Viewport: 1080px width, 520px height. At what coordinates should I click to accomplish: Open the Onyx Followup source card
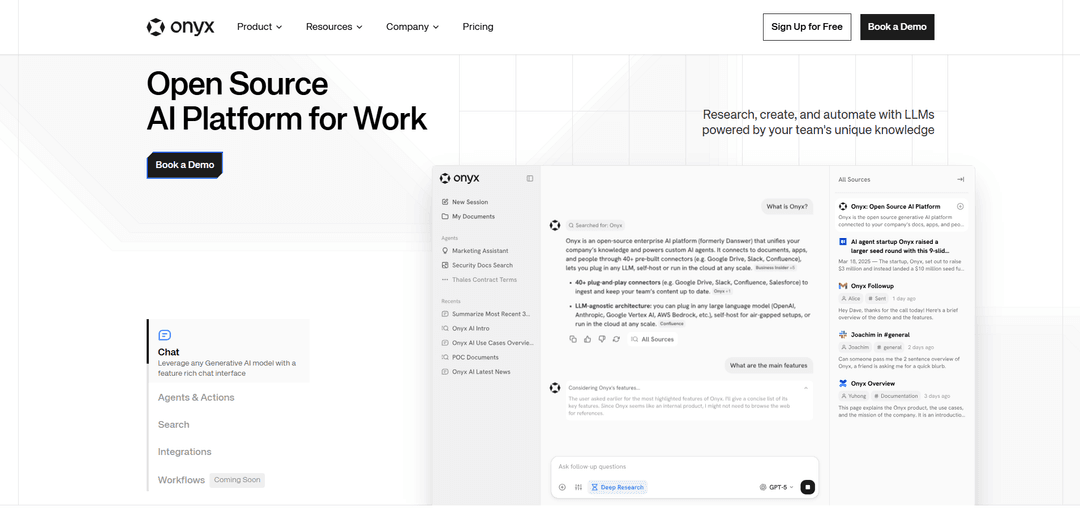pyautogui.click(x=901, y=300)
